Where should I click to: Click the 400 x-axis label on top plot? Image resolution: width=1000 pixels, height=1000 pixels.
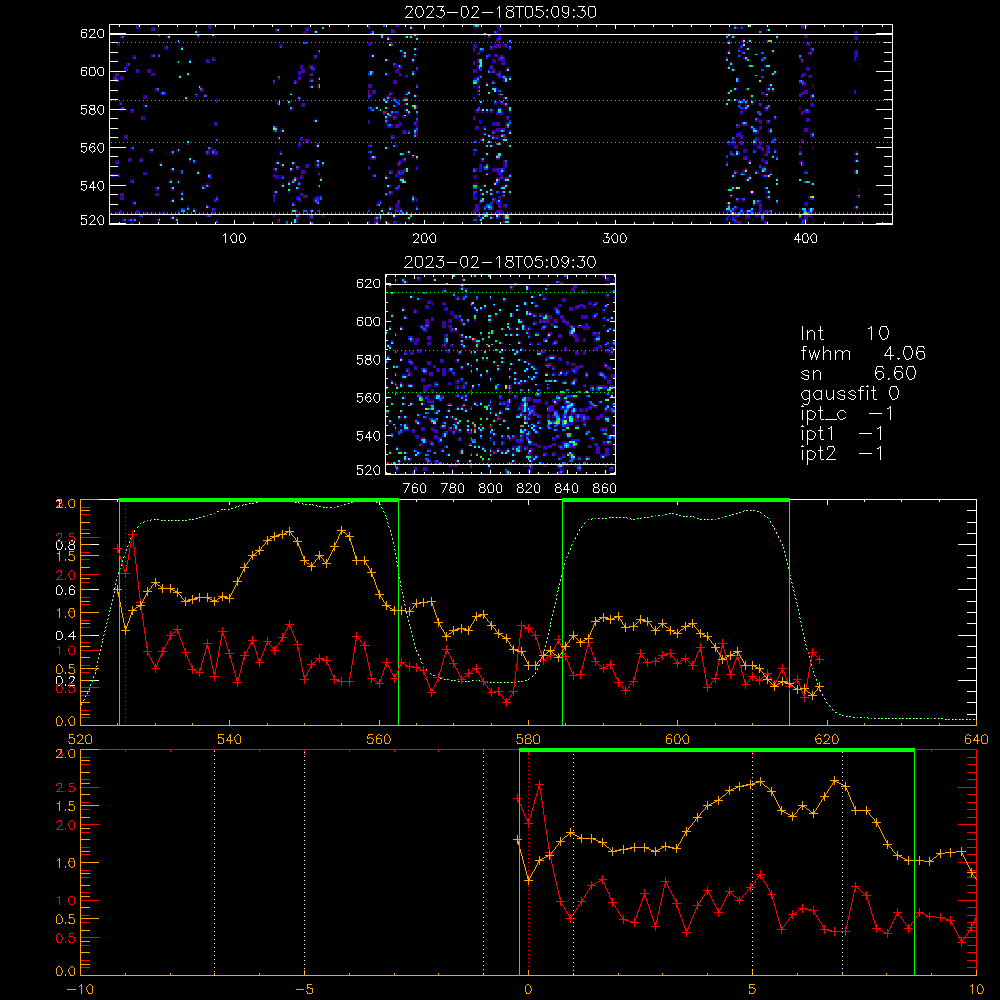pos(805,239)
